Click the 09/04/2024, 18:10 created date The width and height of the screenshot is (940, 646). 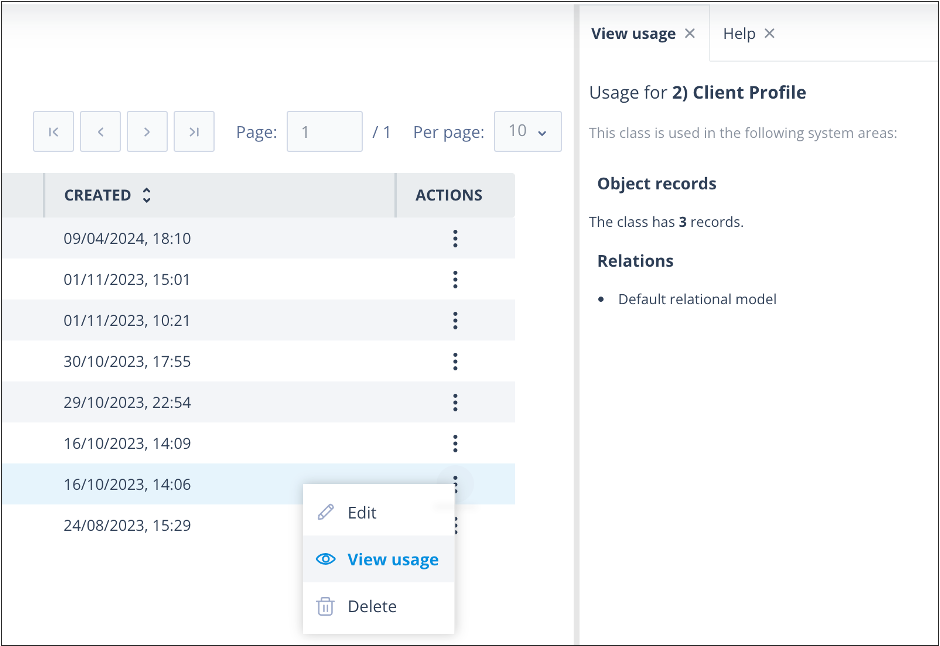[127, 239]
